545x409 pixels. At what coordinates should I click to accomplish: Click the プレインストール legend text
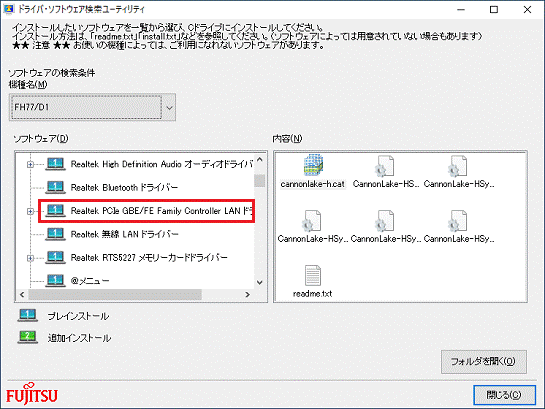pyautogui.click(x=78, y=316)
